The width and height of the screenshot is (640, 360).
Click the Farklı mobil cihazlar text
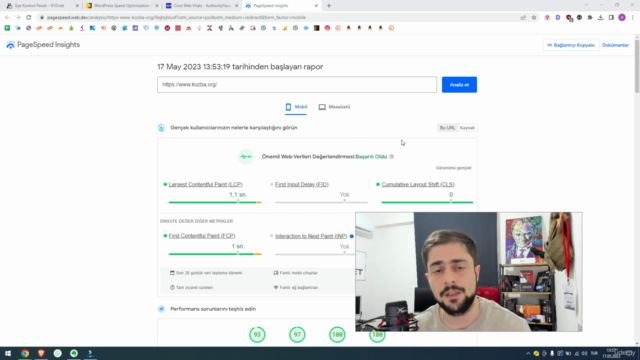pos(298,273)
